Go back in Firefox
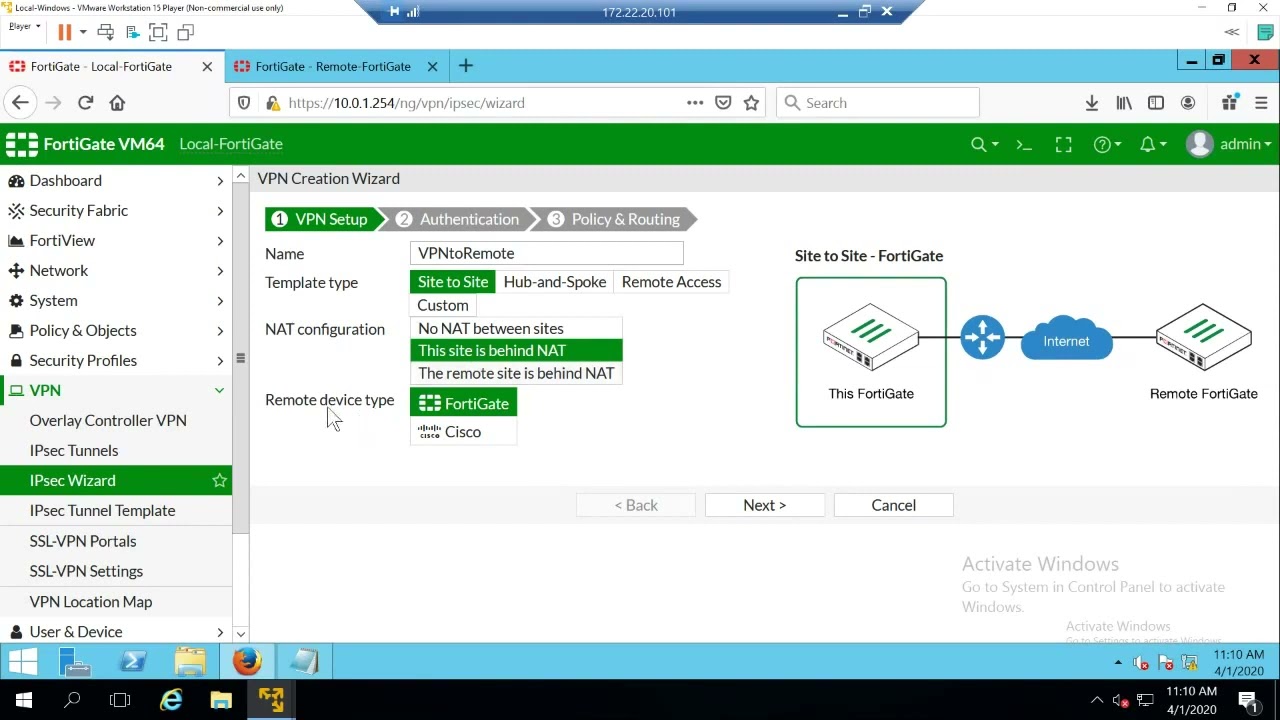Viewport: 1280px width, 720px height. point(20,103)
